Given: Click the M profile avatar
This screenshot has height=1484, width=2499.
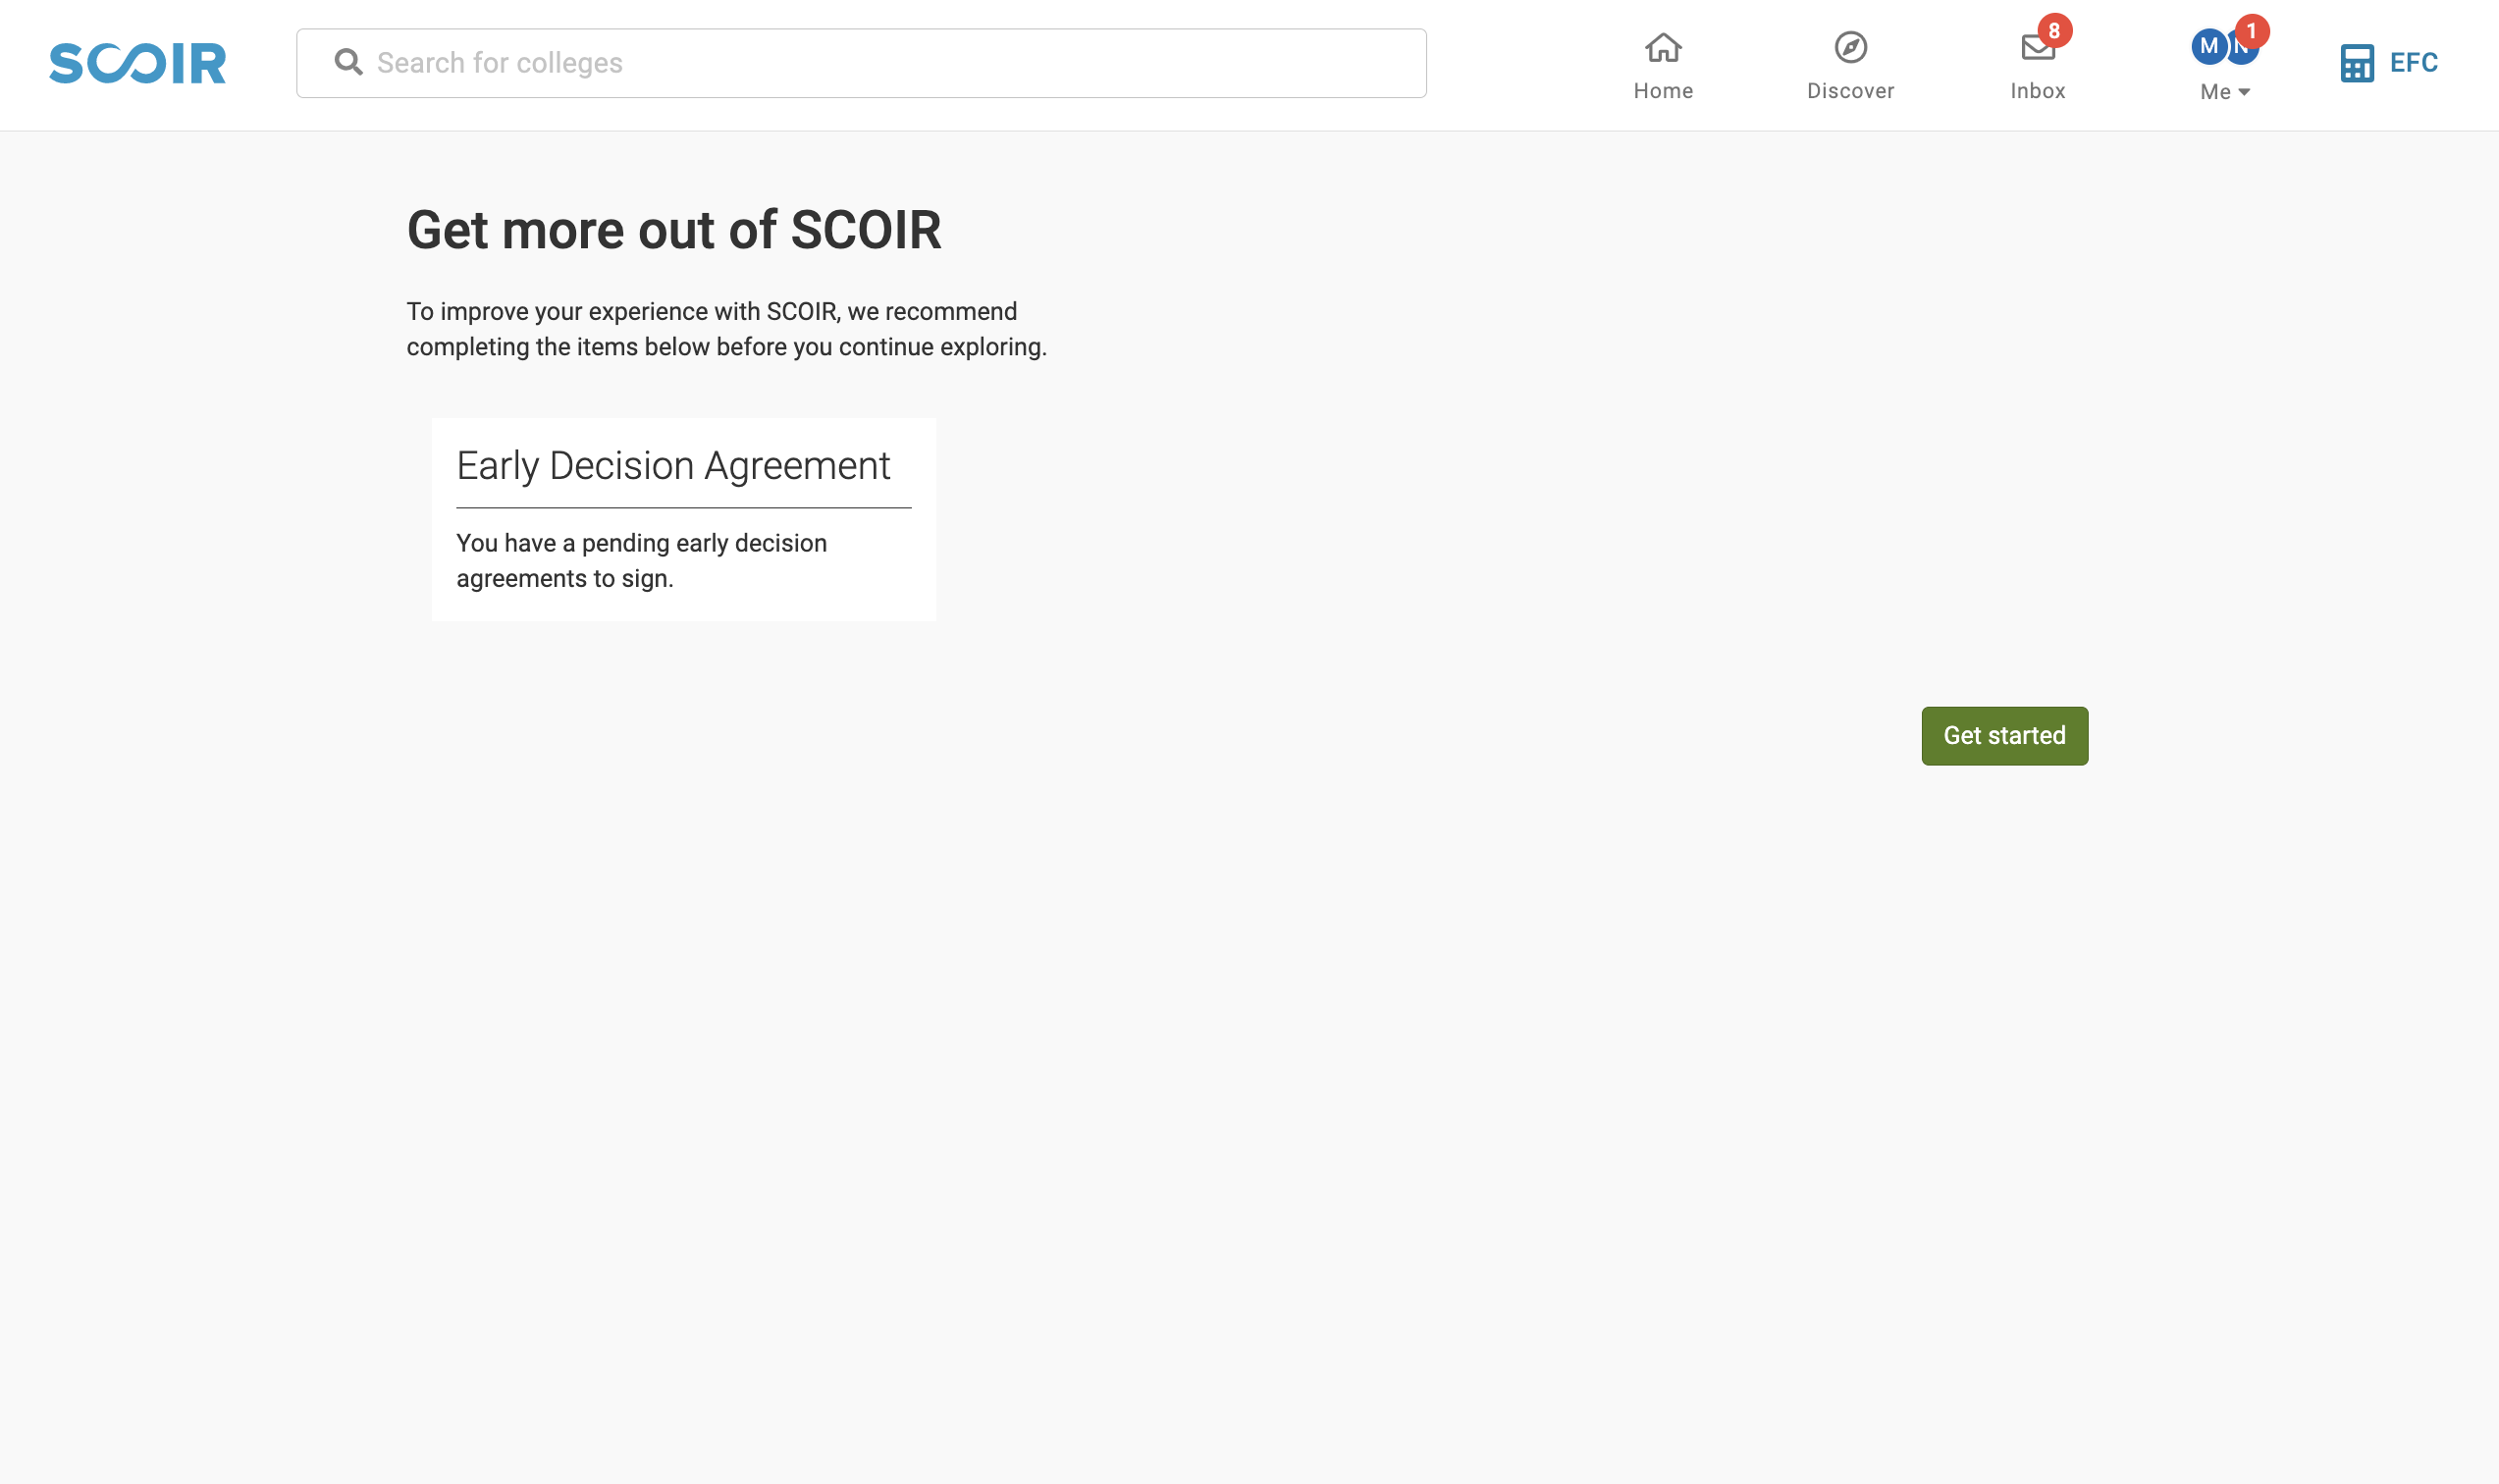Looking at the screenshot, I should click(2208, 46).
